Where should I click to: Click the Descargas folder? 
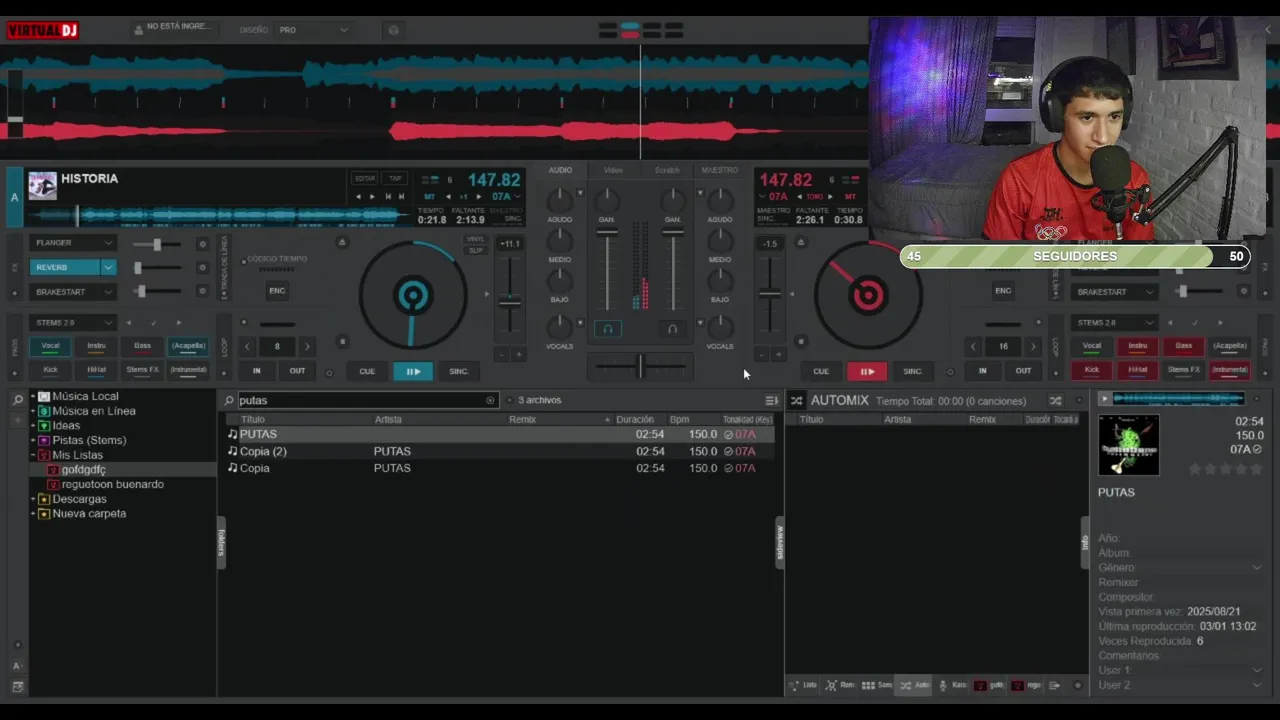tap(79, 499)
